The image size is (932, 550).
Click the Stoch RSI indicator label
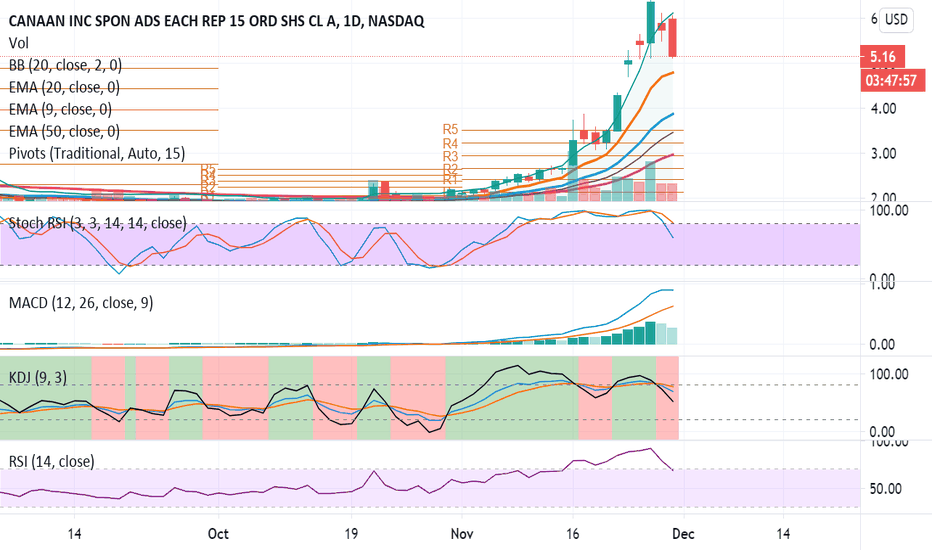point(97,223)
